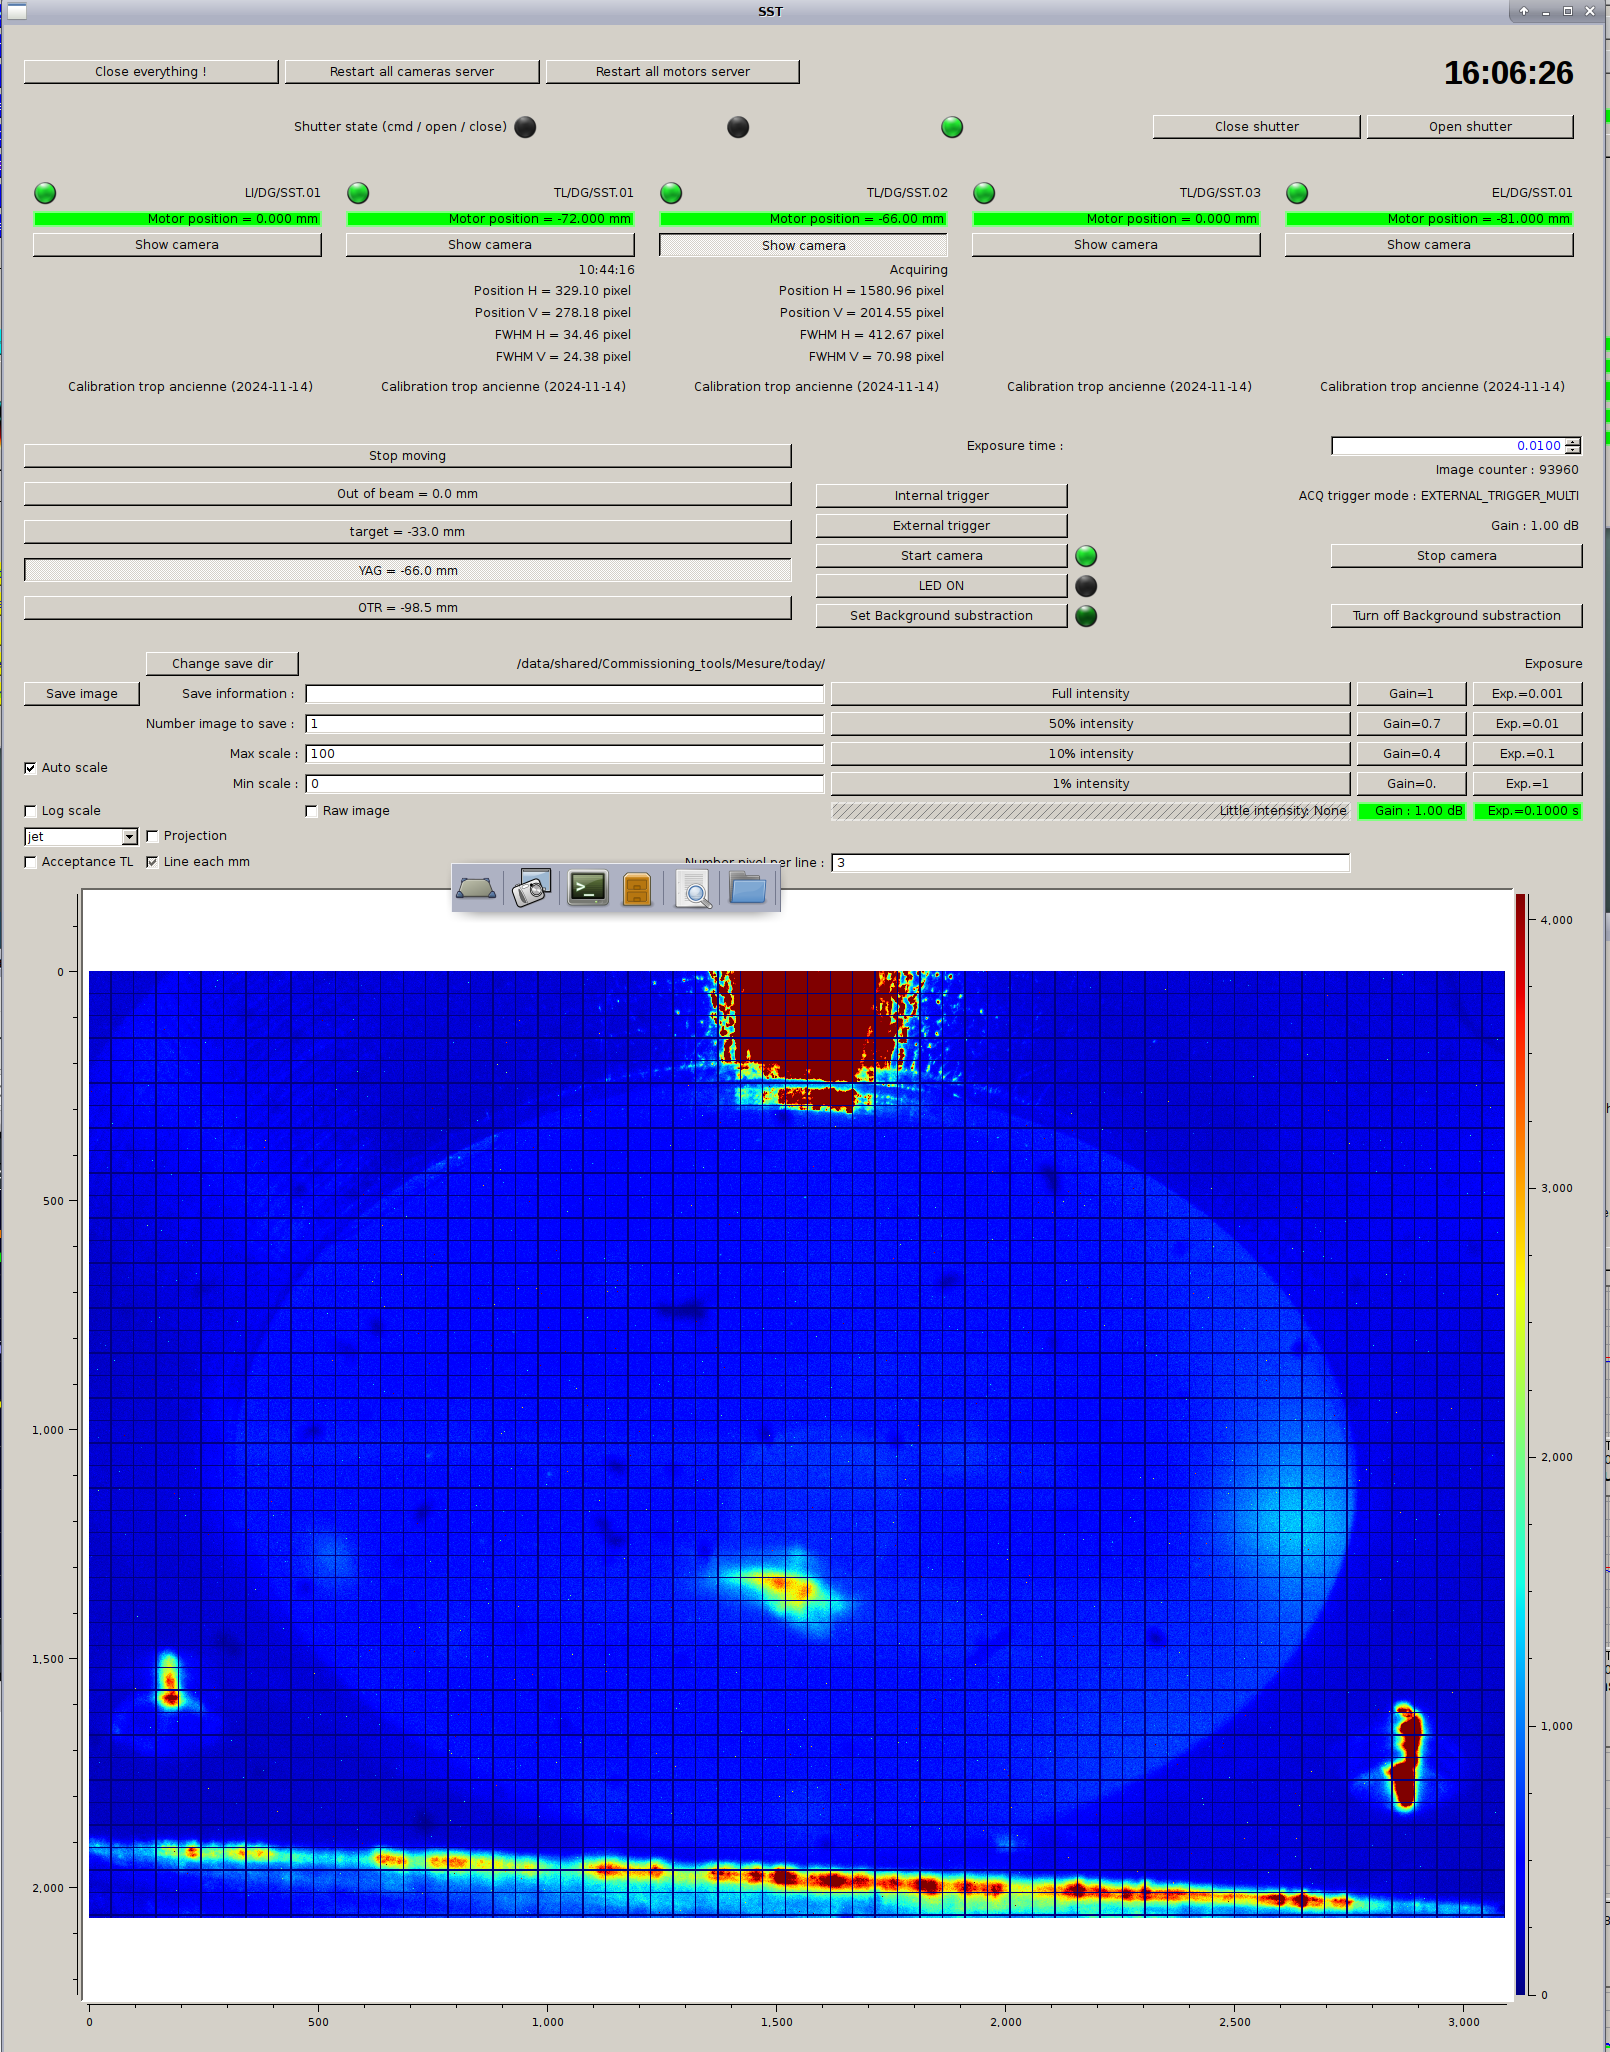Click the Max scale input field
The image size is (1610, 2052).
point(564,754)
